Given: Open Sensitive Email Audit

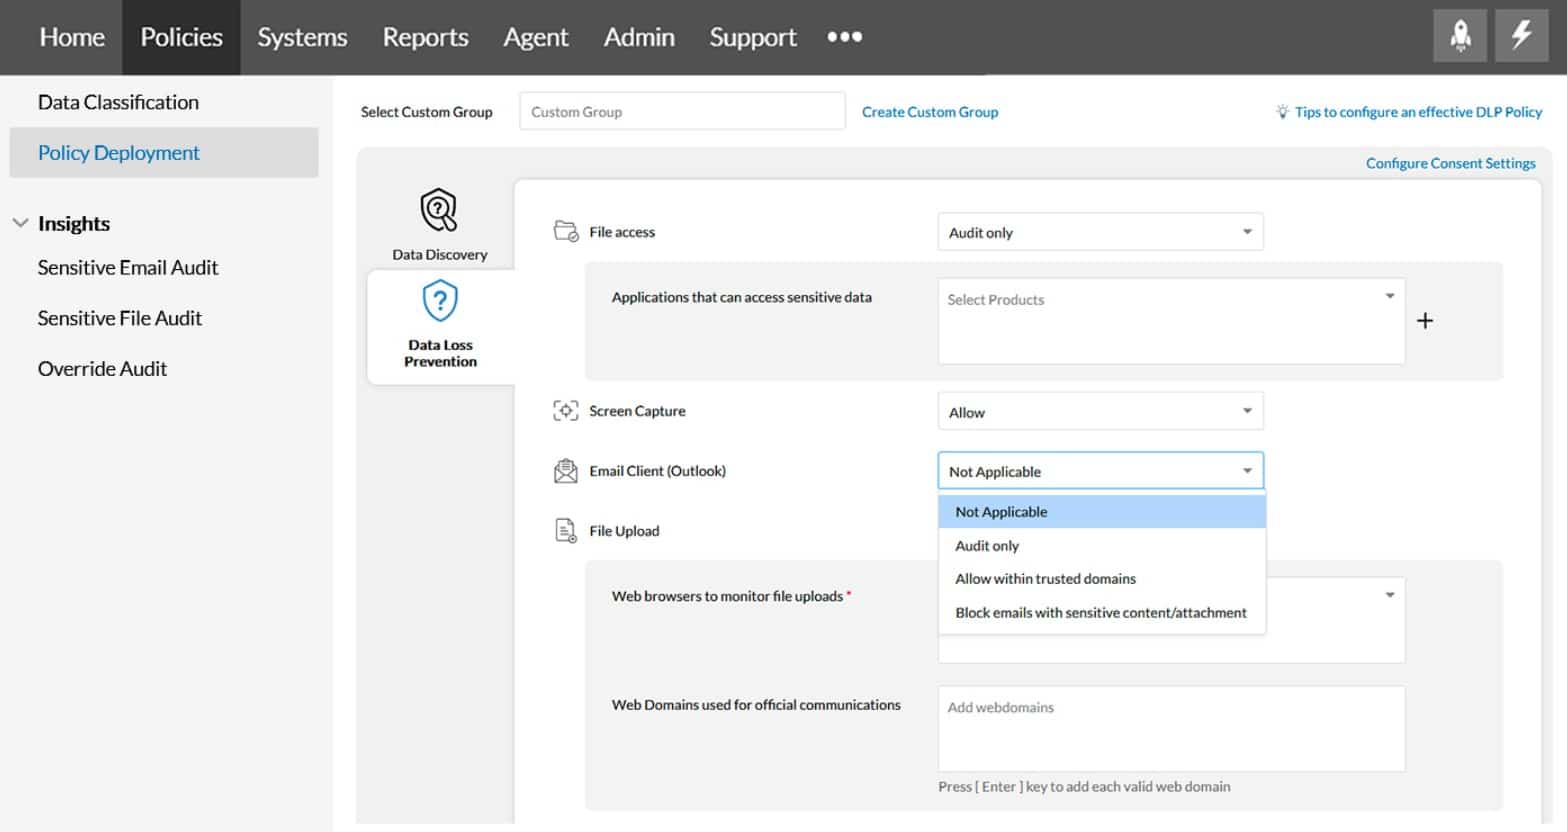Looking at the screenshot, I should 128,267.
